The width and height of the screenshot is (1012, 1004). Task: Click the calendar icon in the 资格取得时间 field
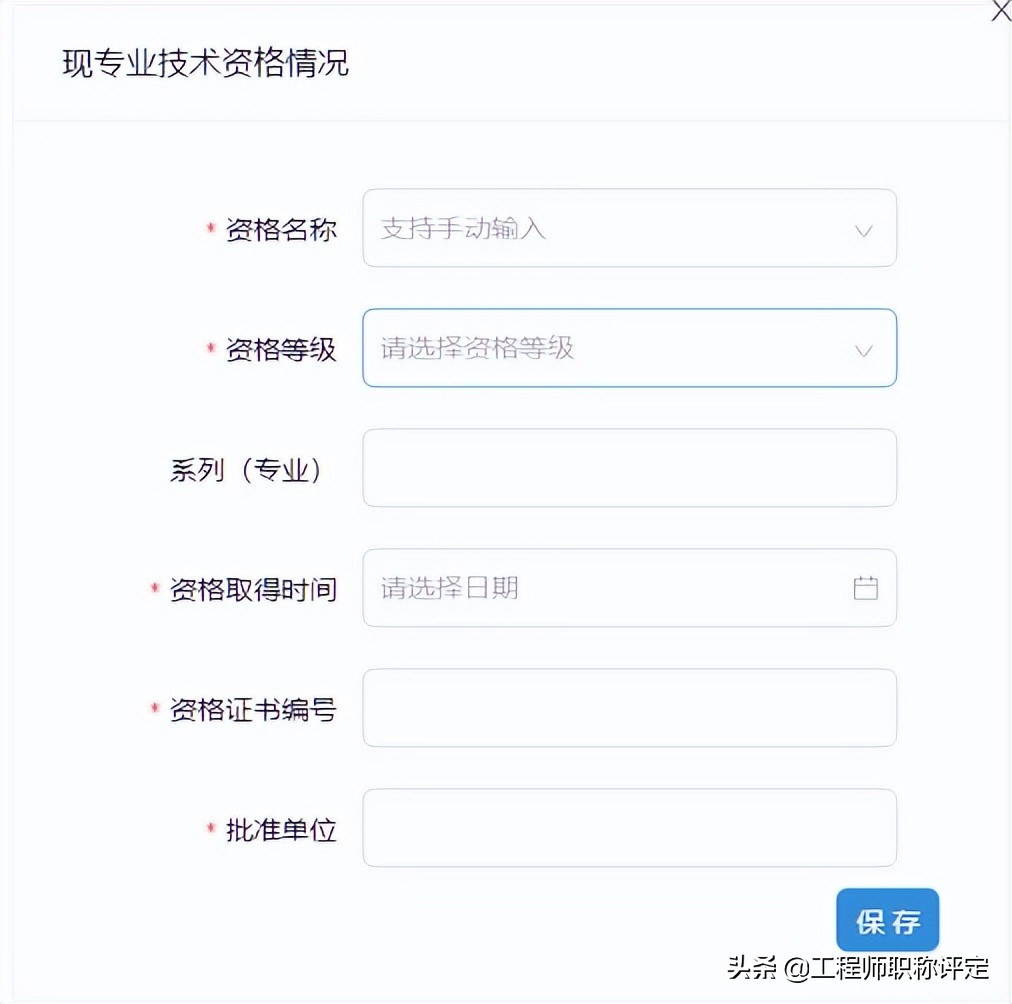pos(866,588)
